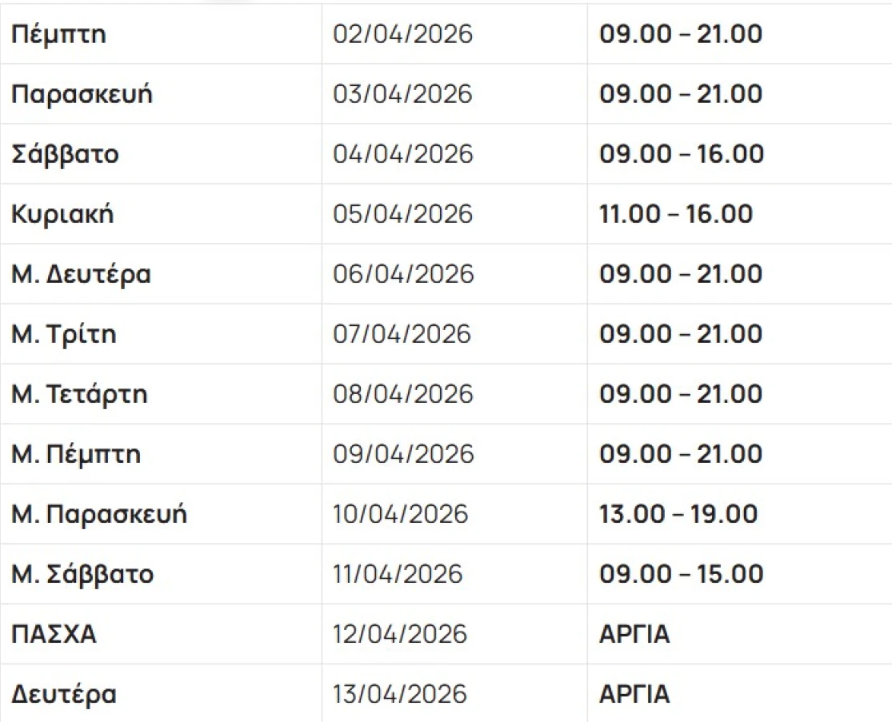893x726 pixels.
Task: Click the Πέμπτη day cell
Action: [x=59, y=35]
